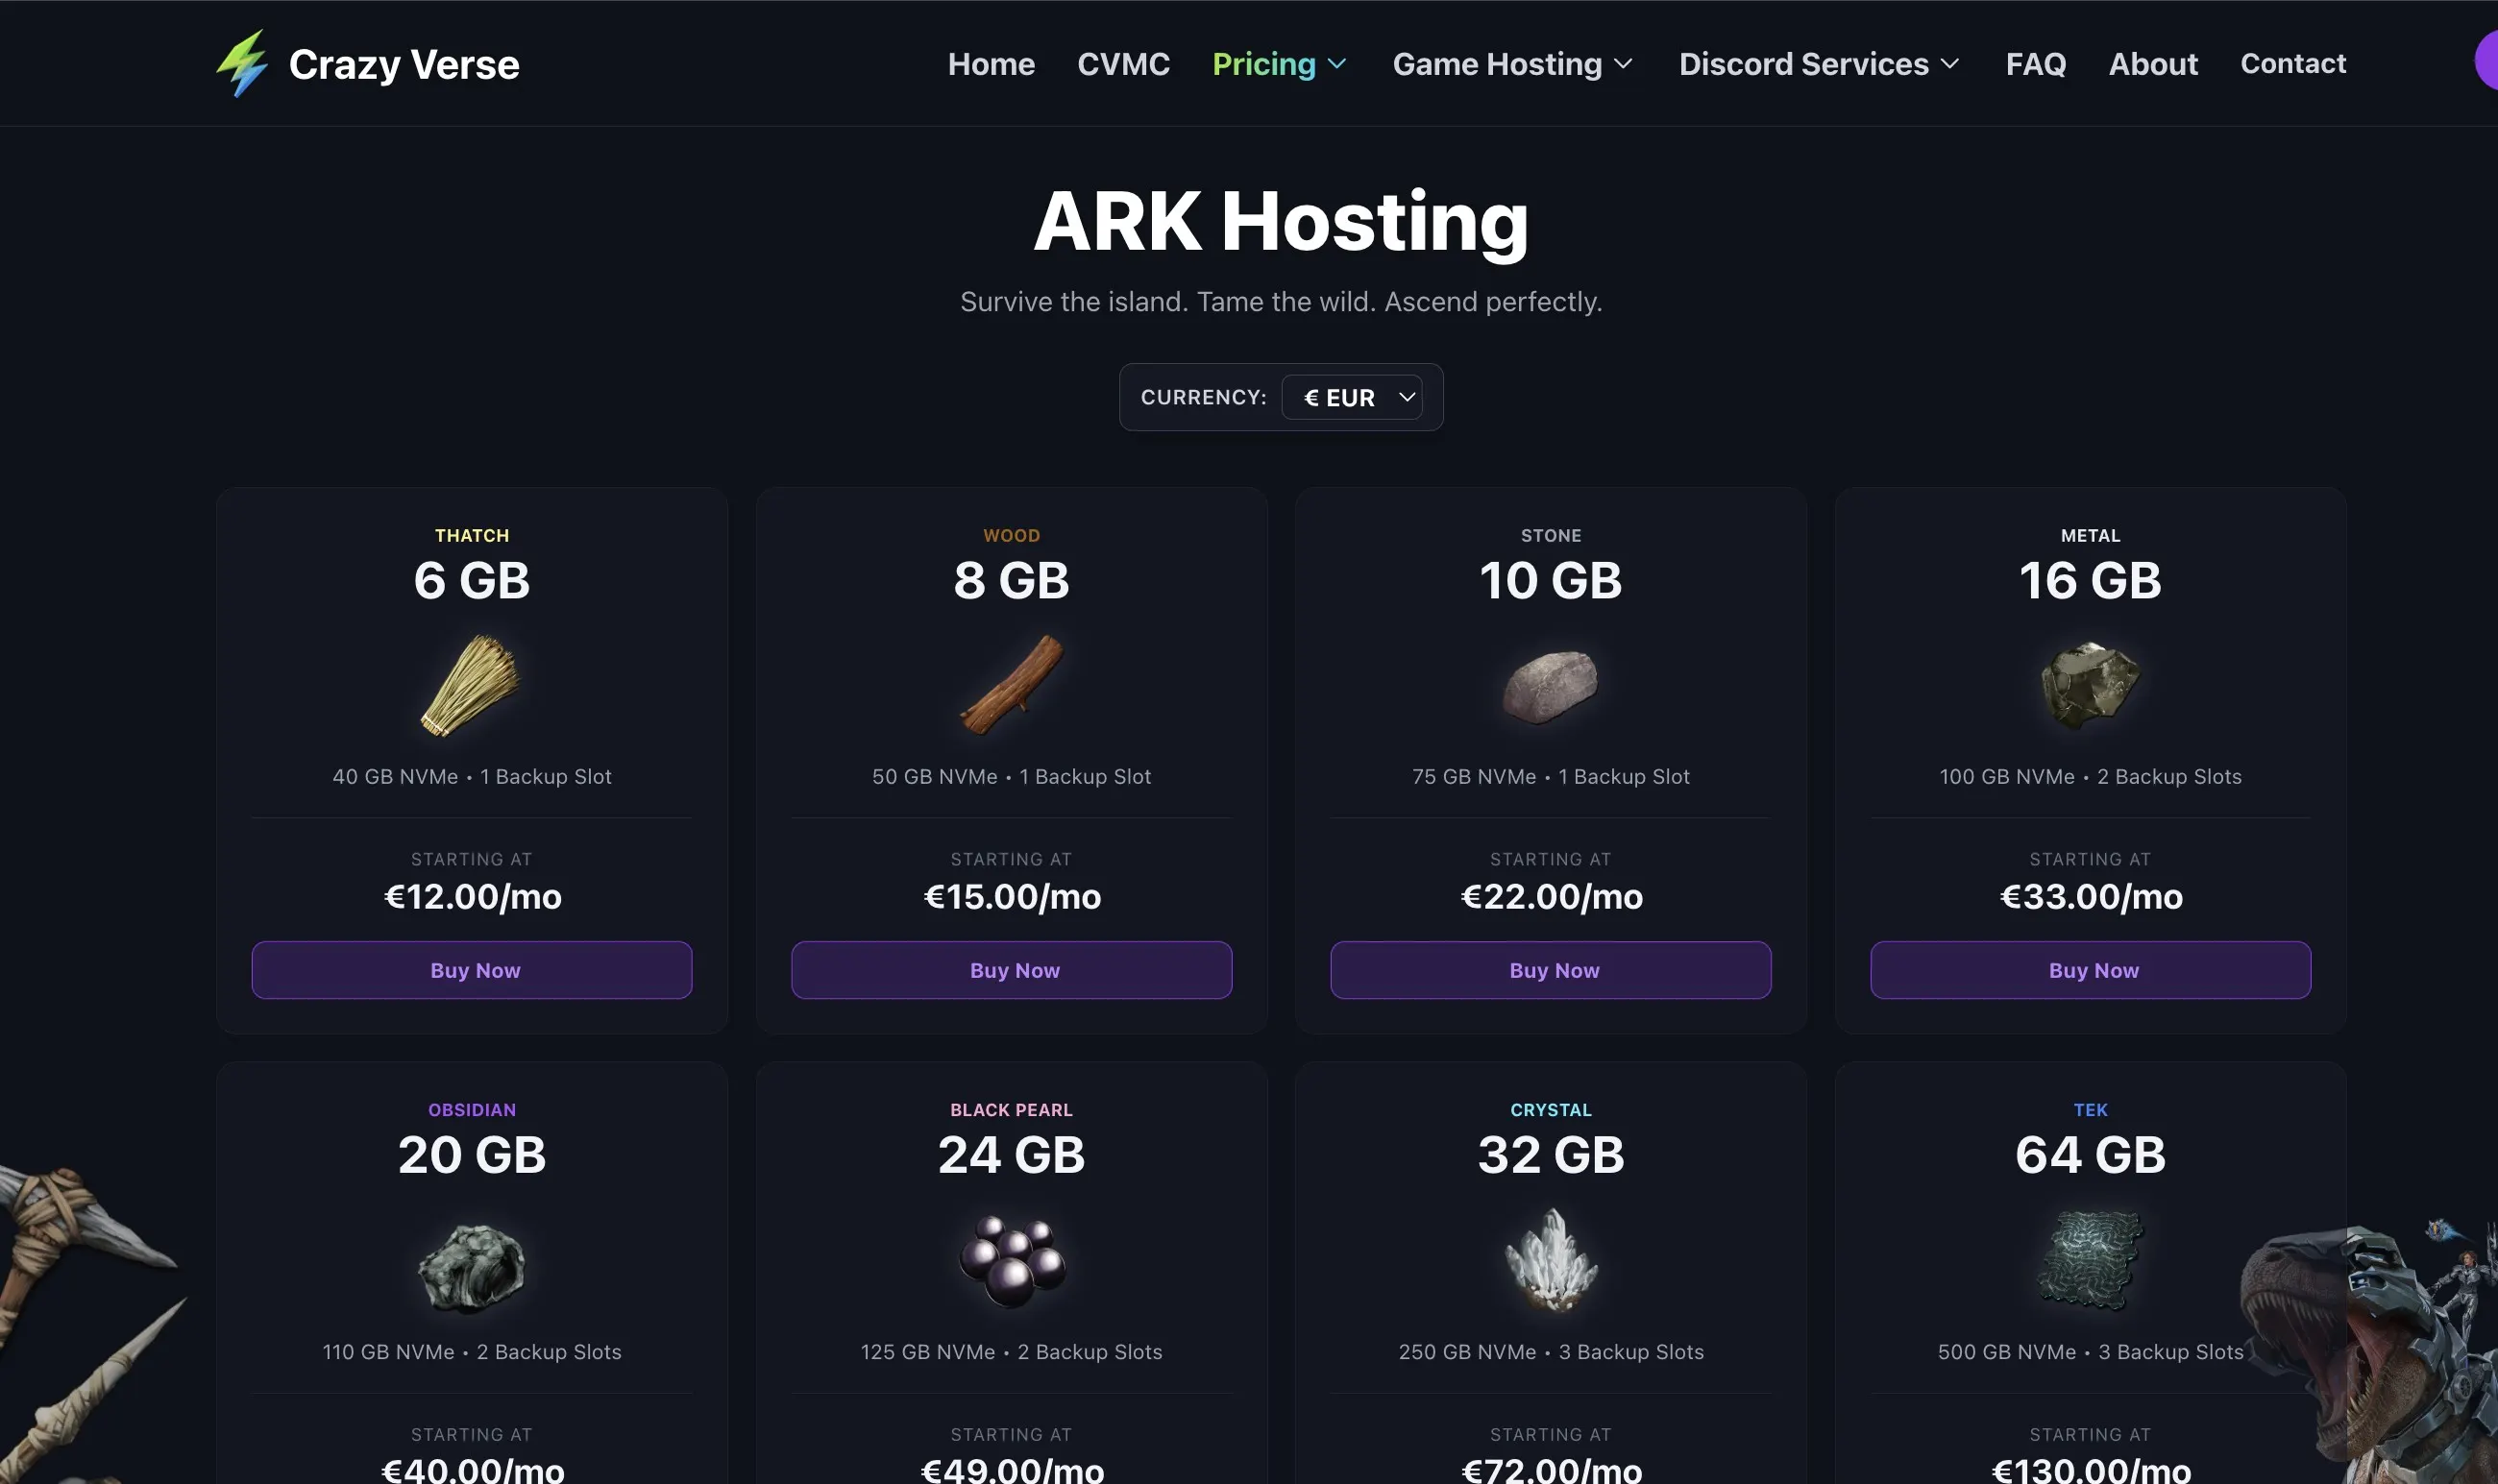Click '50 GB NVMe • 1 Backup Slot' text
This screenshot has width=2498, height=1484.
[1011, 776]
